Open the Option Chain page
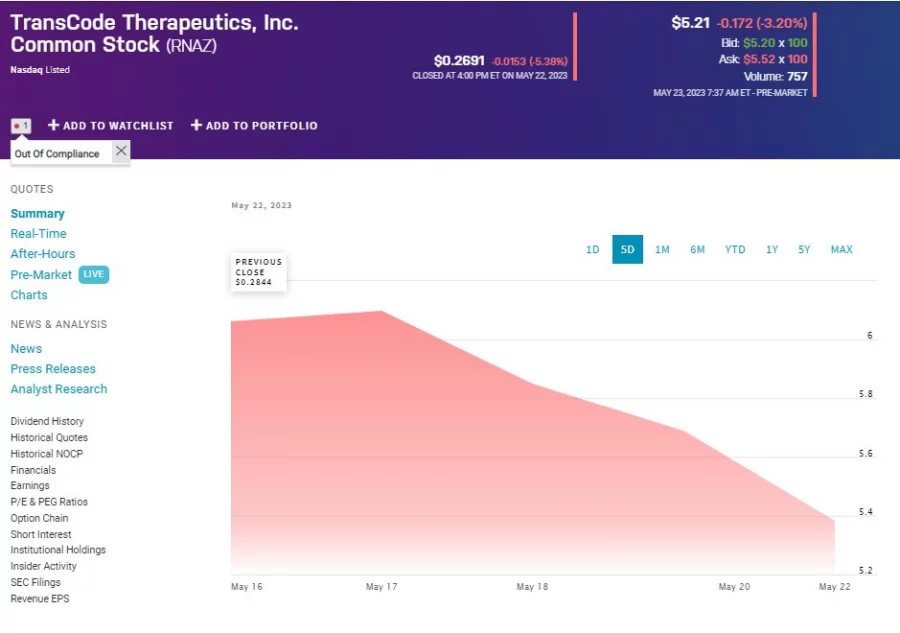 click(x=38, y=517)
